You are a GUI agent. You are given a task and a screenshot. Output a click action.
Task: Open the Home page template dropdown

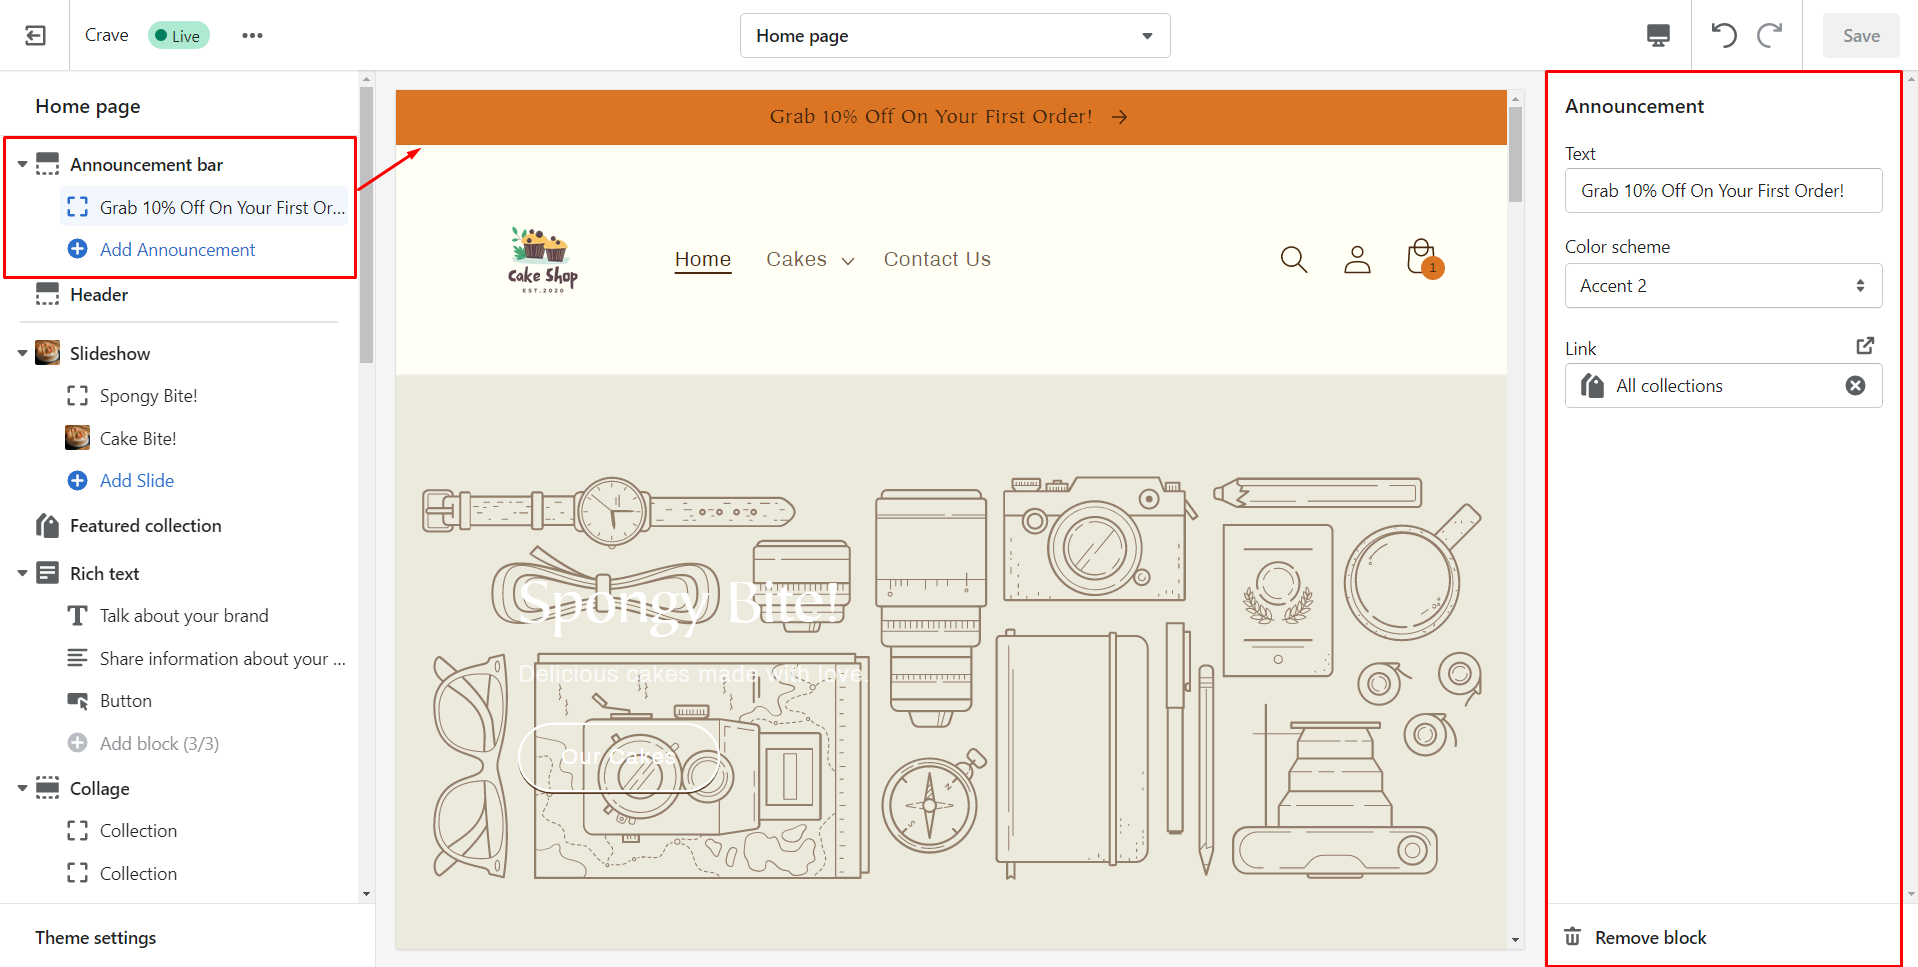pos(955,36)
